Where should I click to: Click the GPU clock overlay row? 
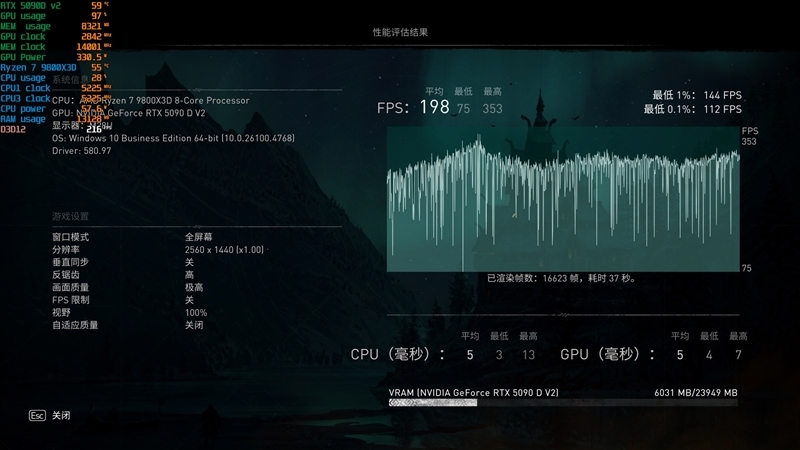click(55, 36)
